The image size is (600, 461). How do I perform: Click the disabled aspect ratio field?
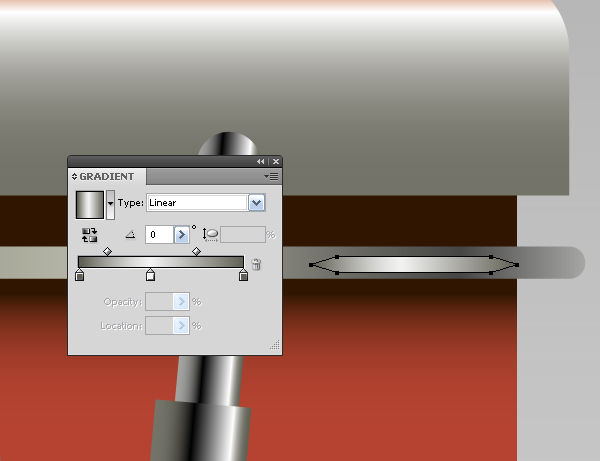pyautogui.click(x=243, y=235)
